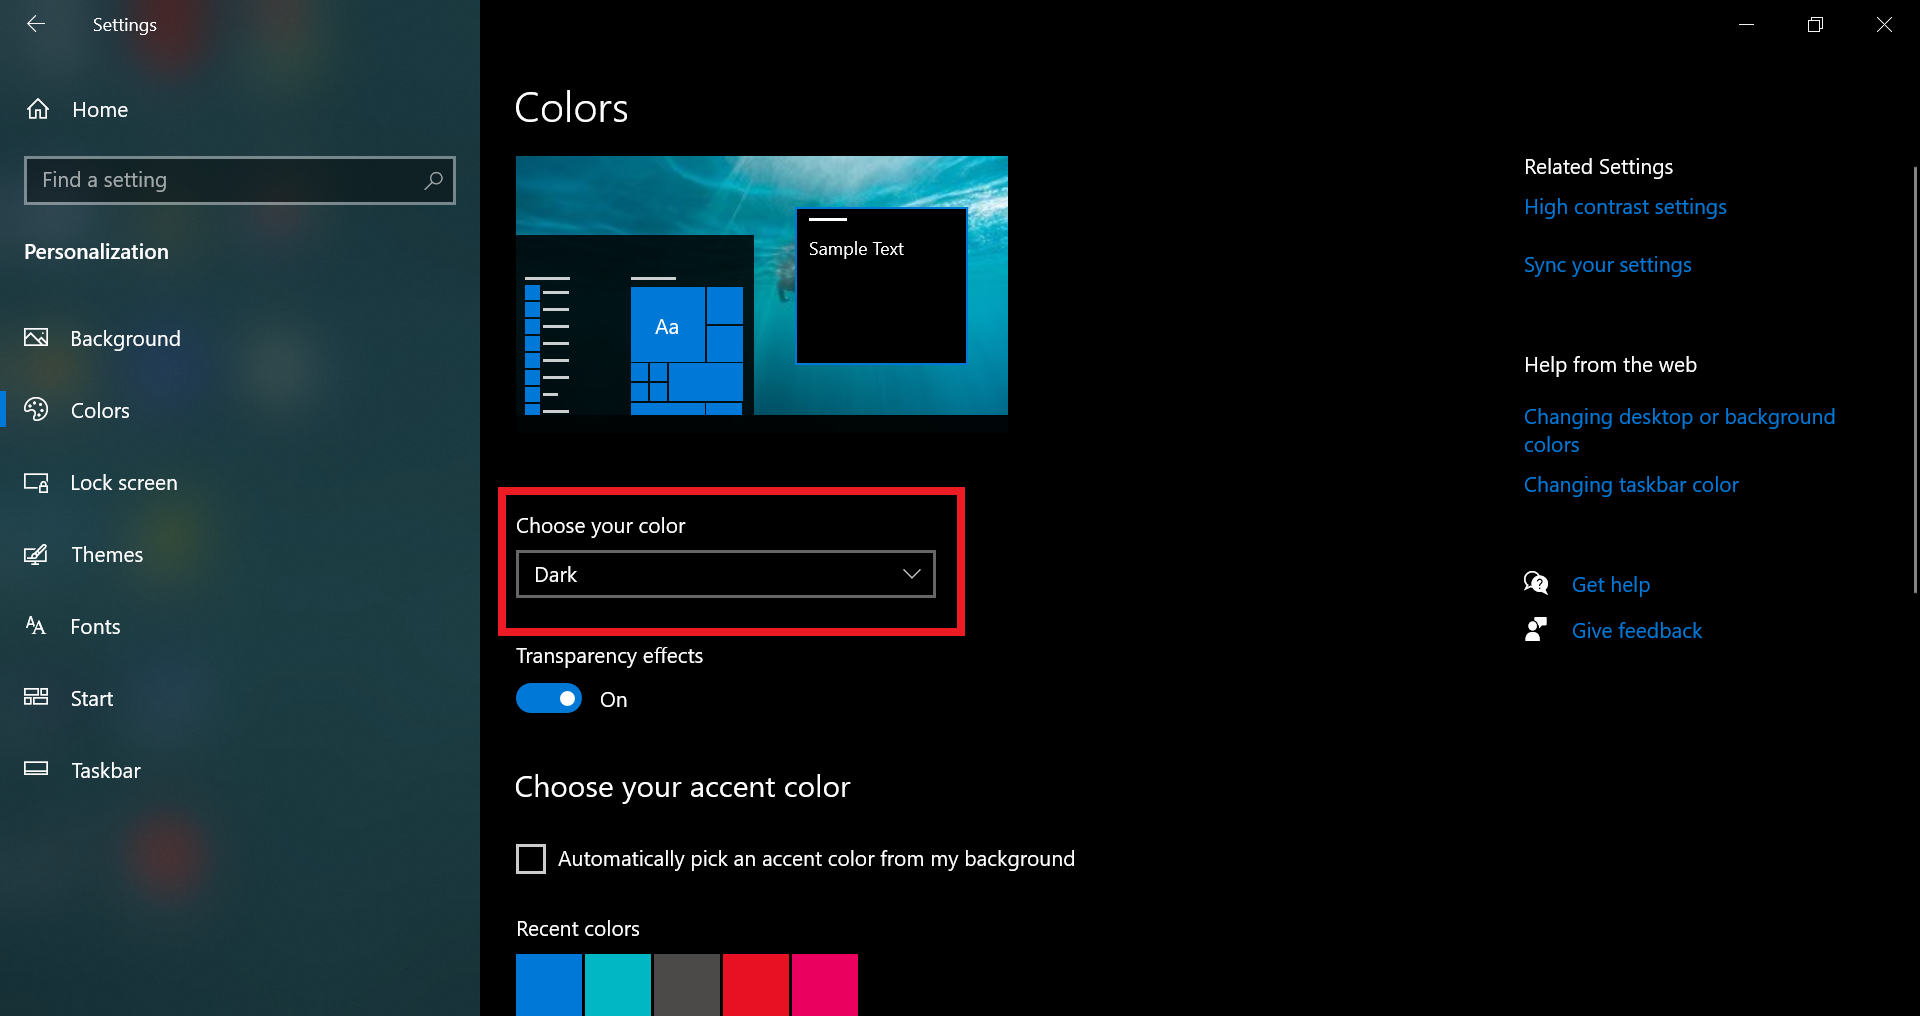Viewport: 1920px width, 1016px height.
Task: Click the Recent colors label
Action: (x=578, y=928)
